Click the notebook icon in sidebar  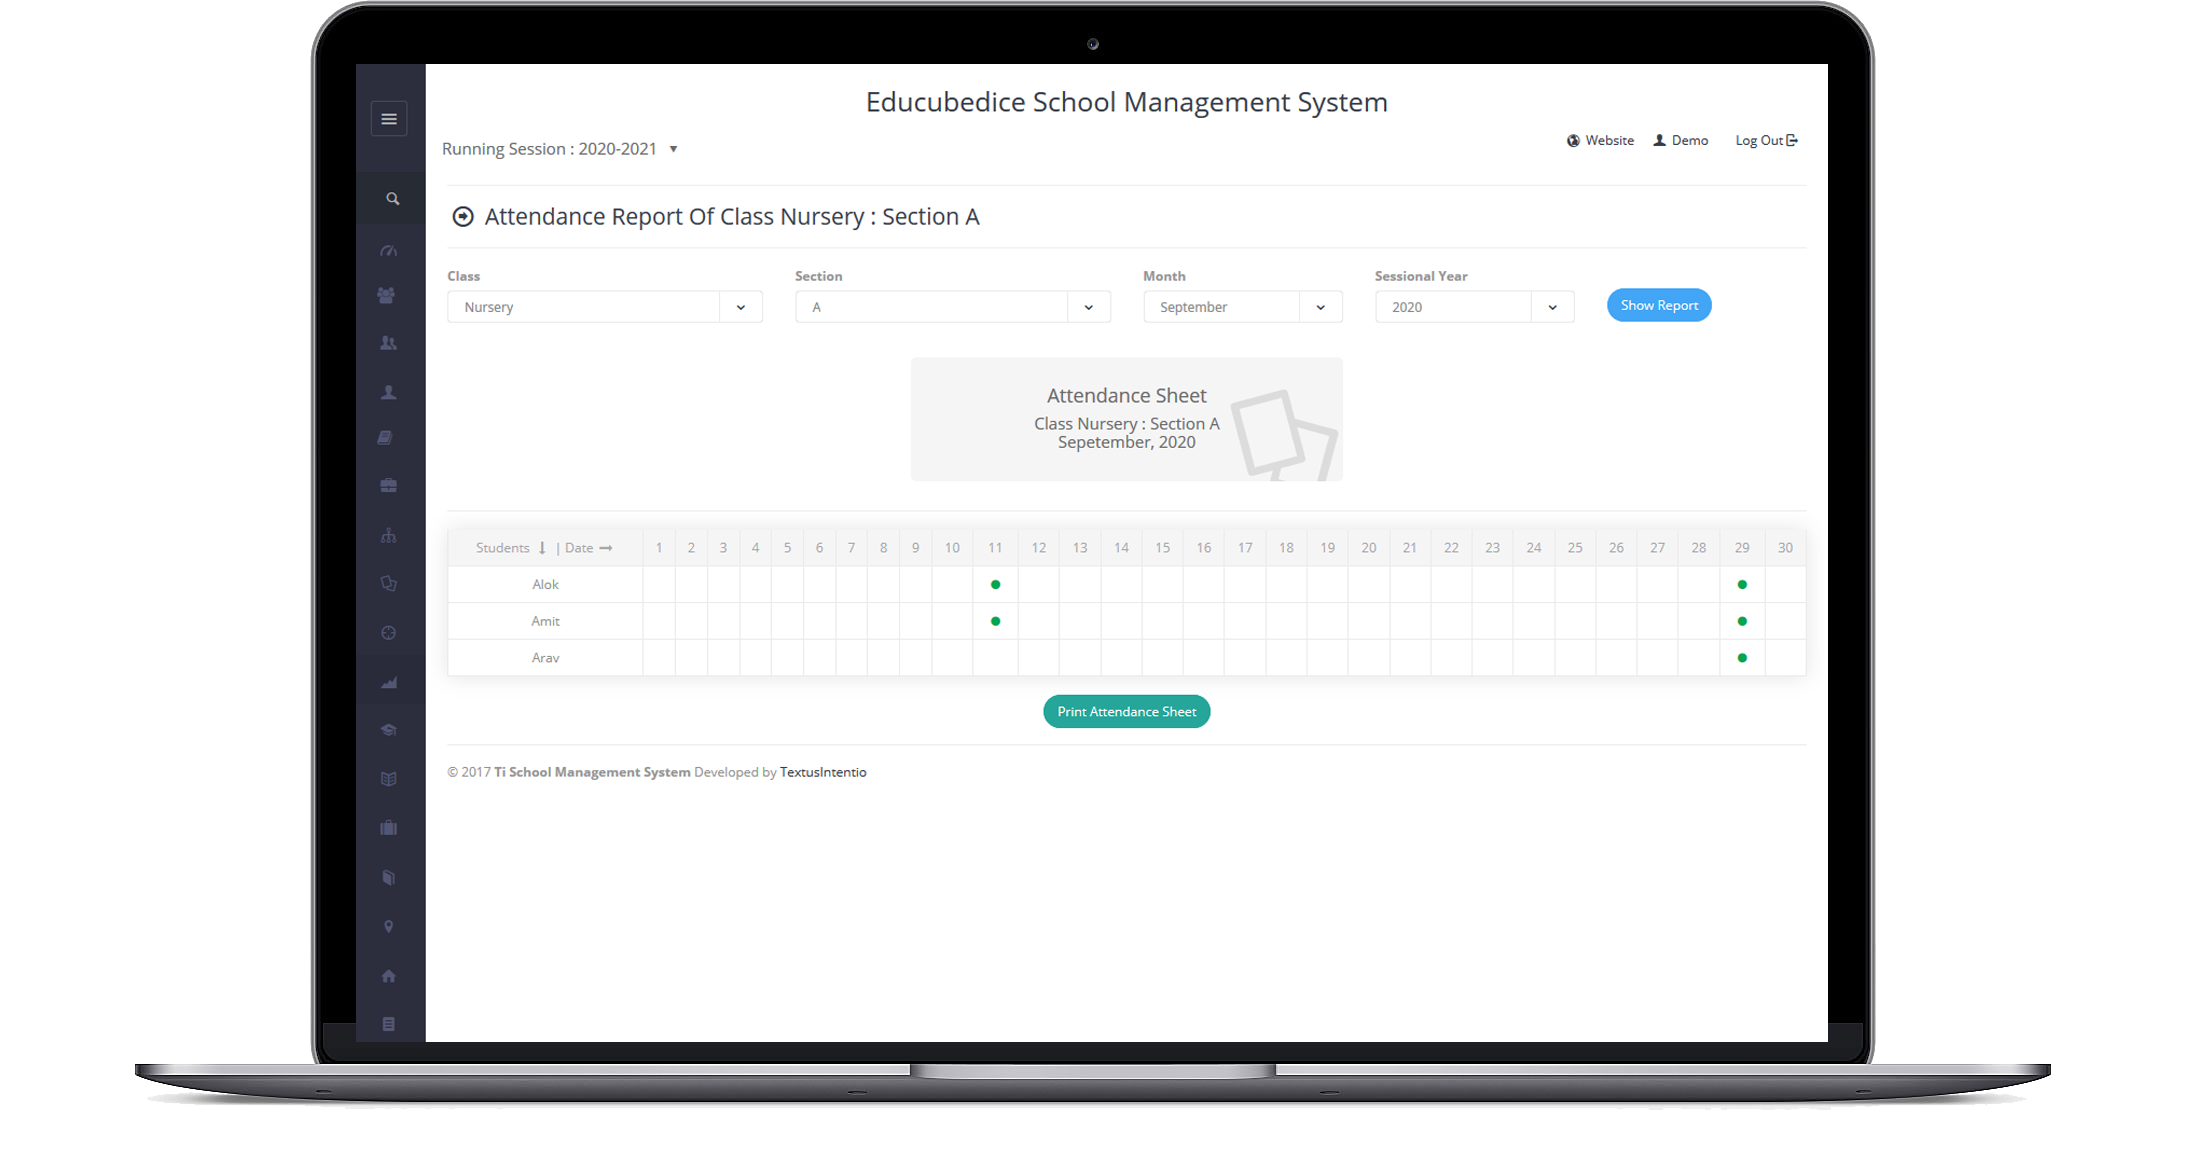pos(386,437)
